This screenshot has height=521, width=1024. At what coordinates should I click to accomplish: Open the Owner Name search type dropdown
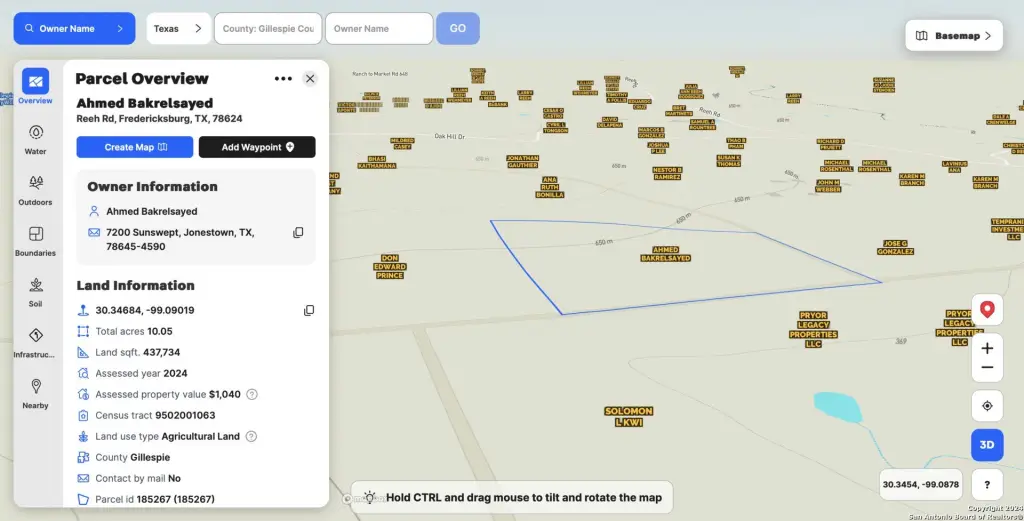74,29
